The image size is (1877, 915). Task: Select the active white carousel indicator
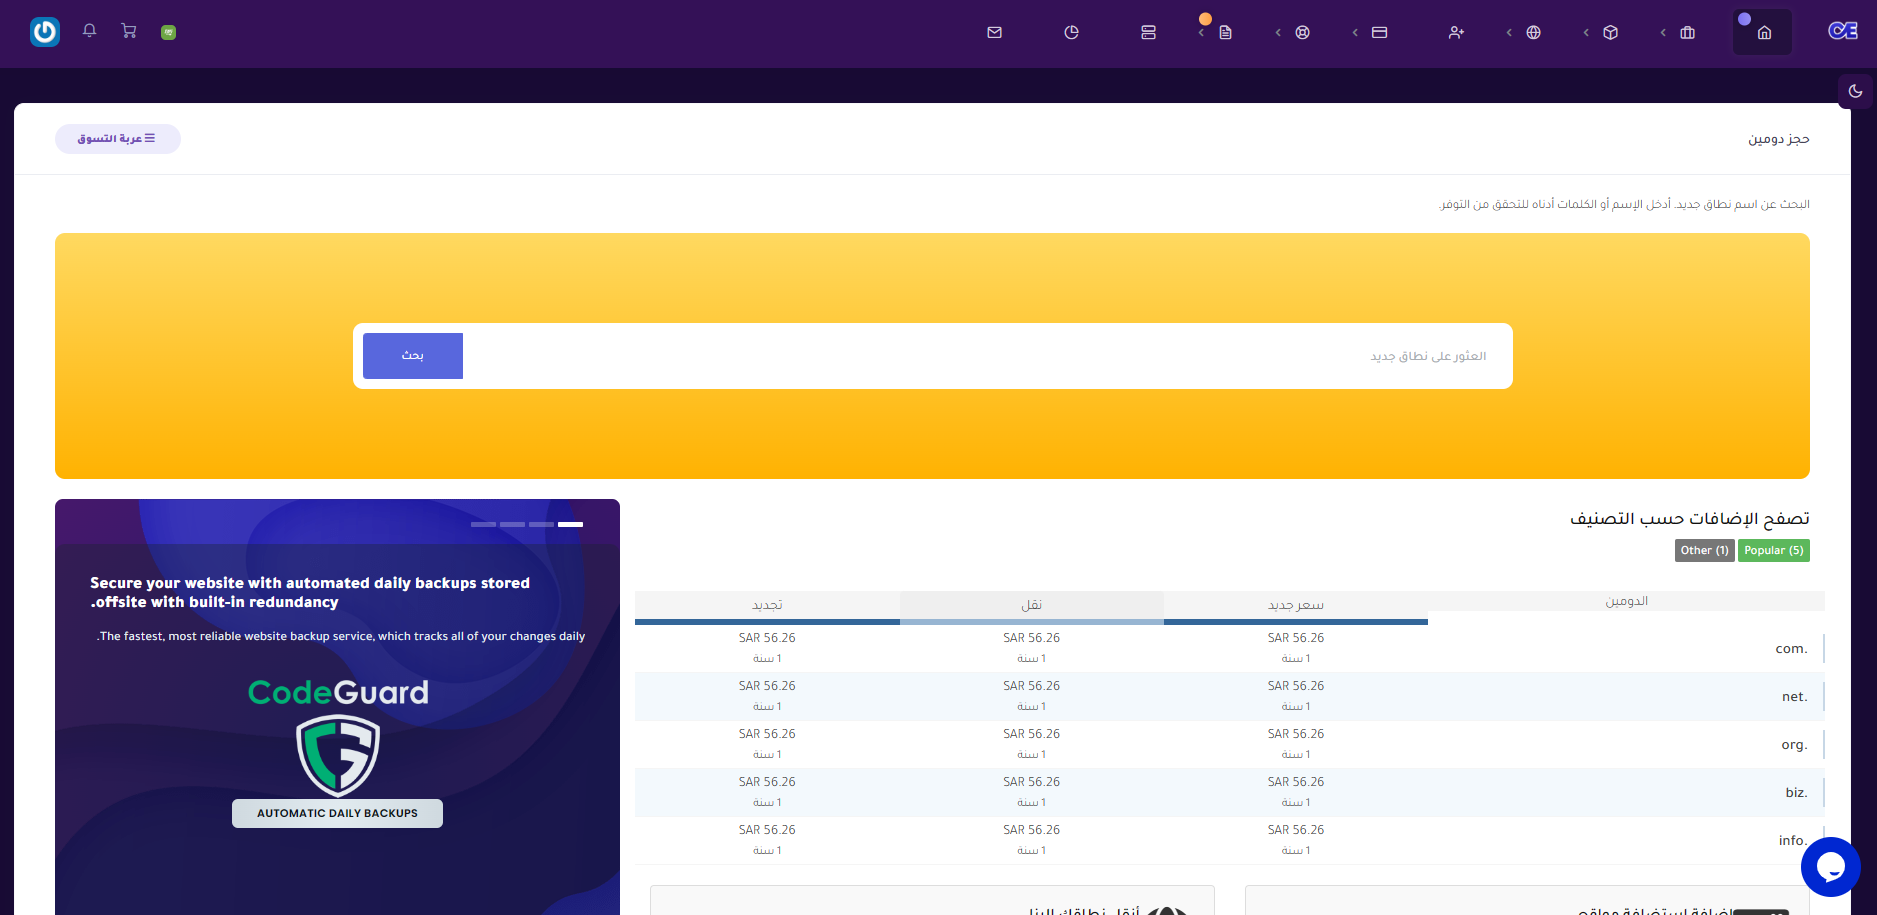pyautogui.click(x=570, y=524)
